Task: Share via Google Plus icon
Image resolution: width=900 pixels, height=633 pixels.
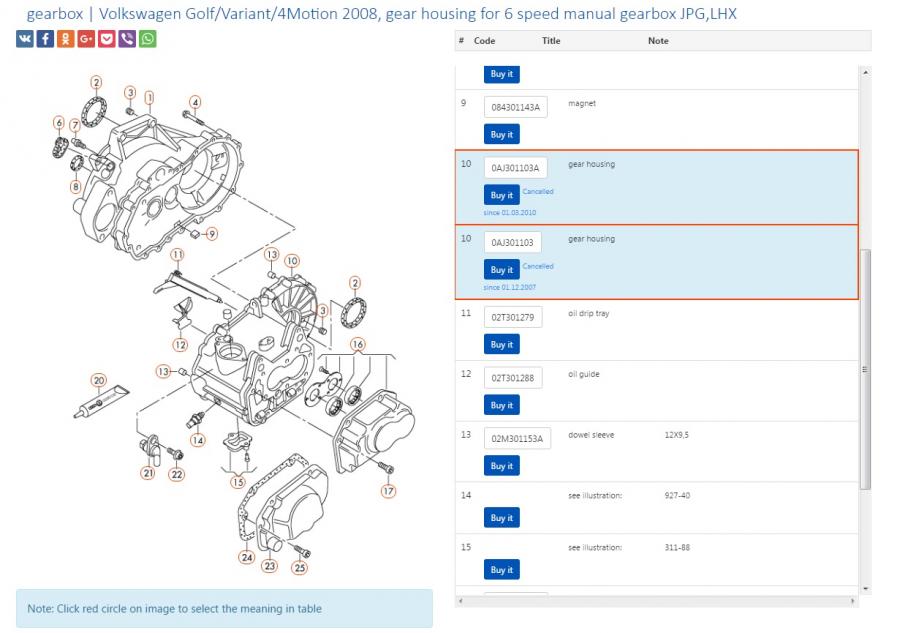Action: pyautogui.click(x=86, y=39)
